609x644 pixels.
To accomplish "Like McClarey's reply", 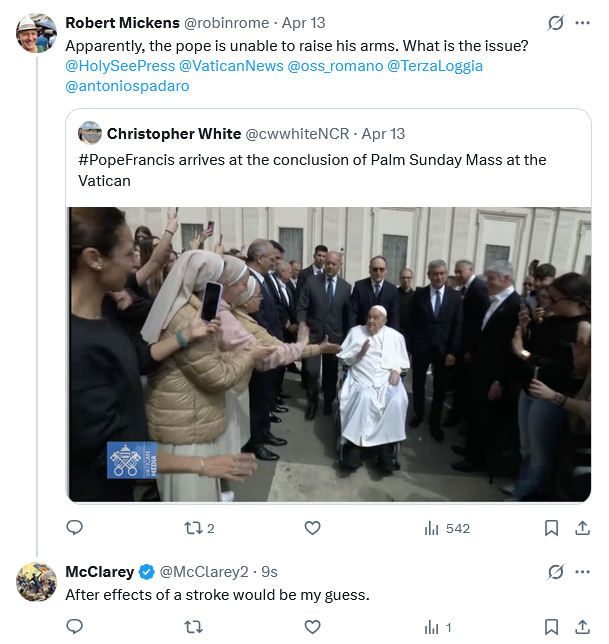I will coord(312,627).
